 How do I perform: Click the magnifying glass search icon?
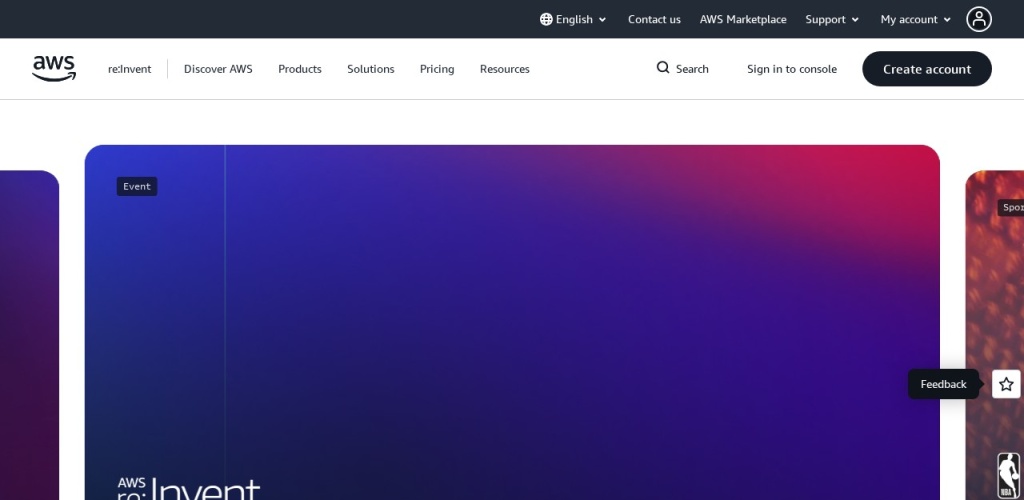point(663,68)
